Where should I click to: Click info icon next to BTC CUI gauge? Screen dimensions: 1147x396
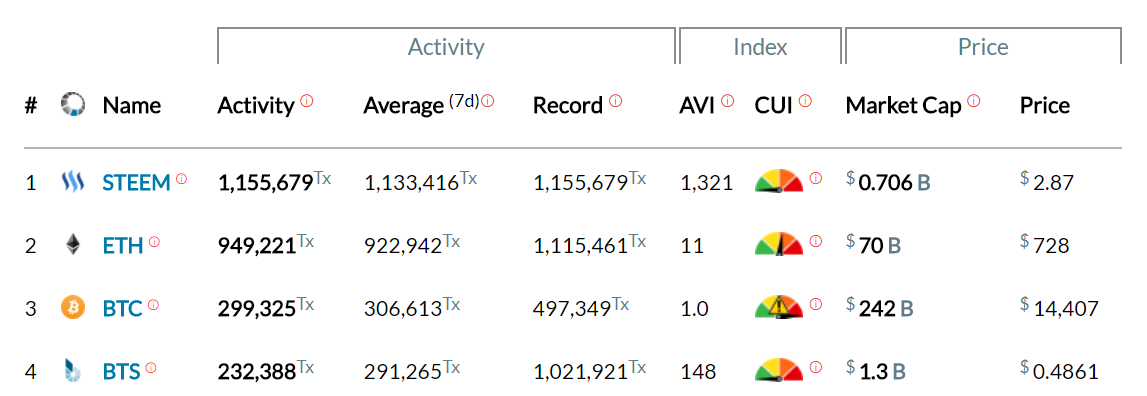coord(816,304)
